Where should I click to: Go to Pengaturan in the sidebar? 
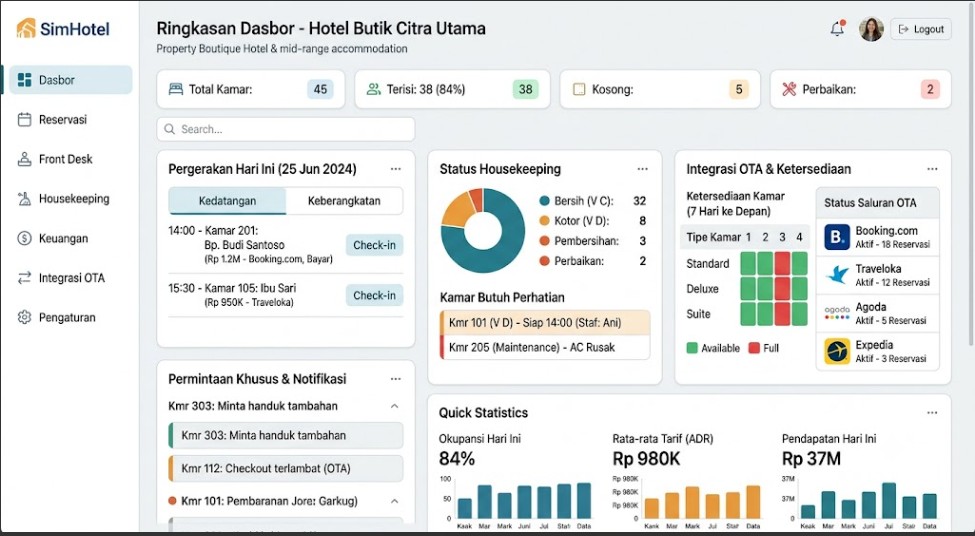(x=71, y=317)
